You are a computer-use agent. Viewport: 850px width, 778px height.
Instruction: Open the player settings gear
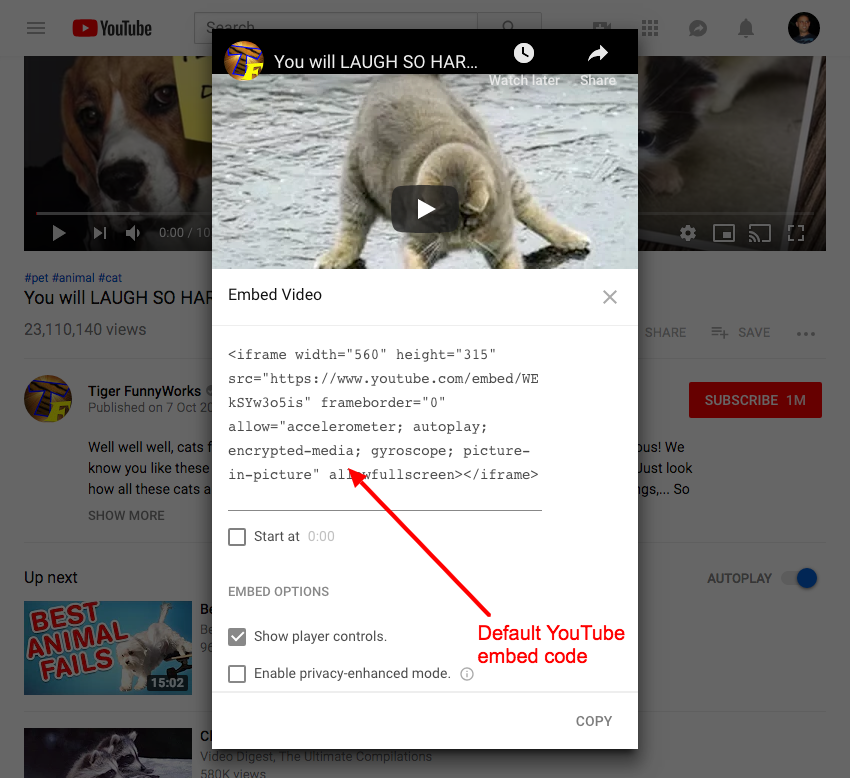tap(688, 233)
